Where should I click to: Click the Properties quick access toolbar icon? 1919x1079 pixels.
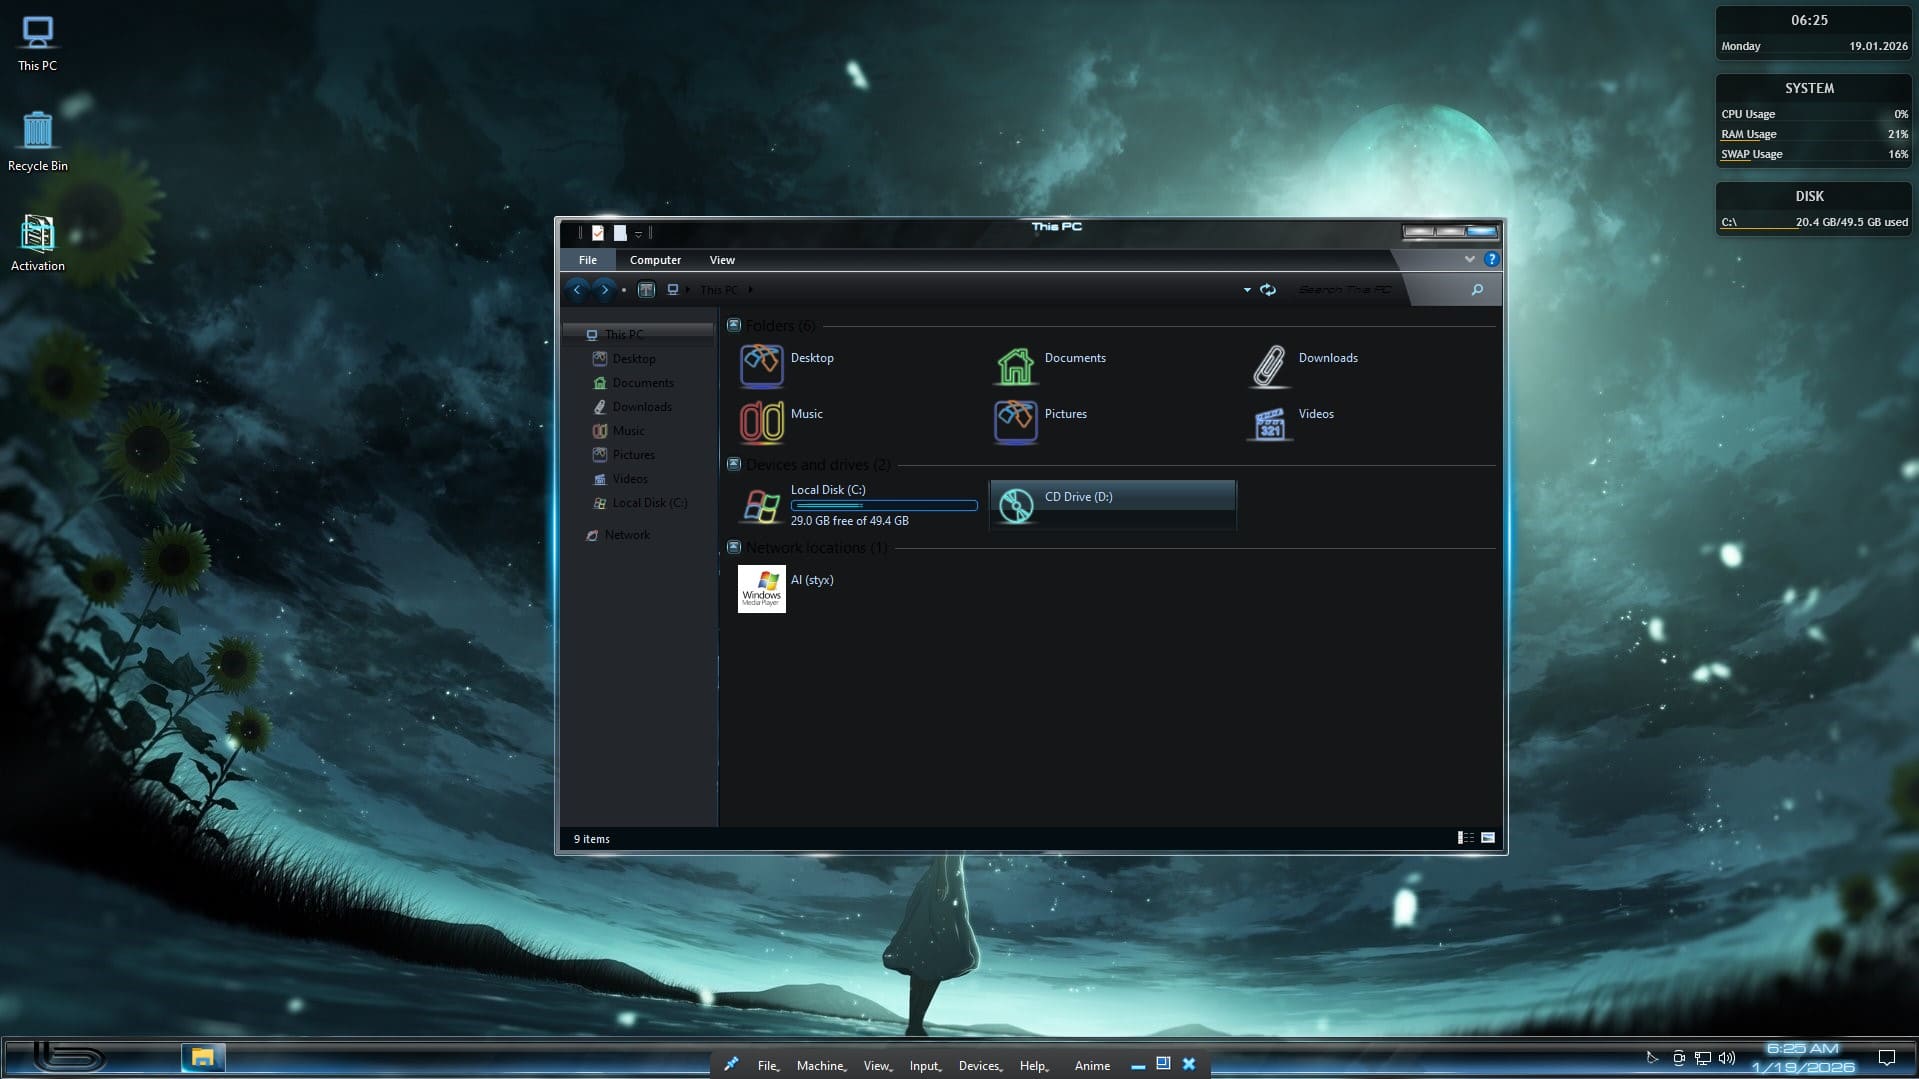pyautogui.click(x=598, y=233)
